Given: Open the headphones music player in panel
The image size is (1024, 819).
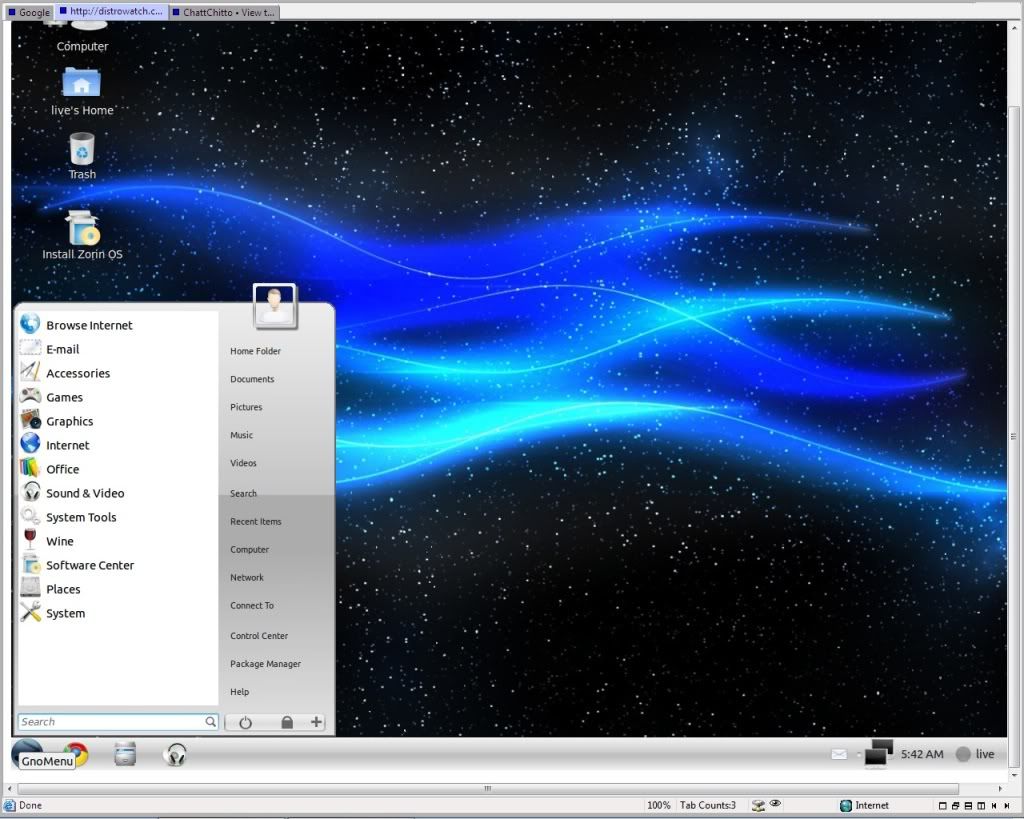Looking at the screenshot, I should (175, 754).
